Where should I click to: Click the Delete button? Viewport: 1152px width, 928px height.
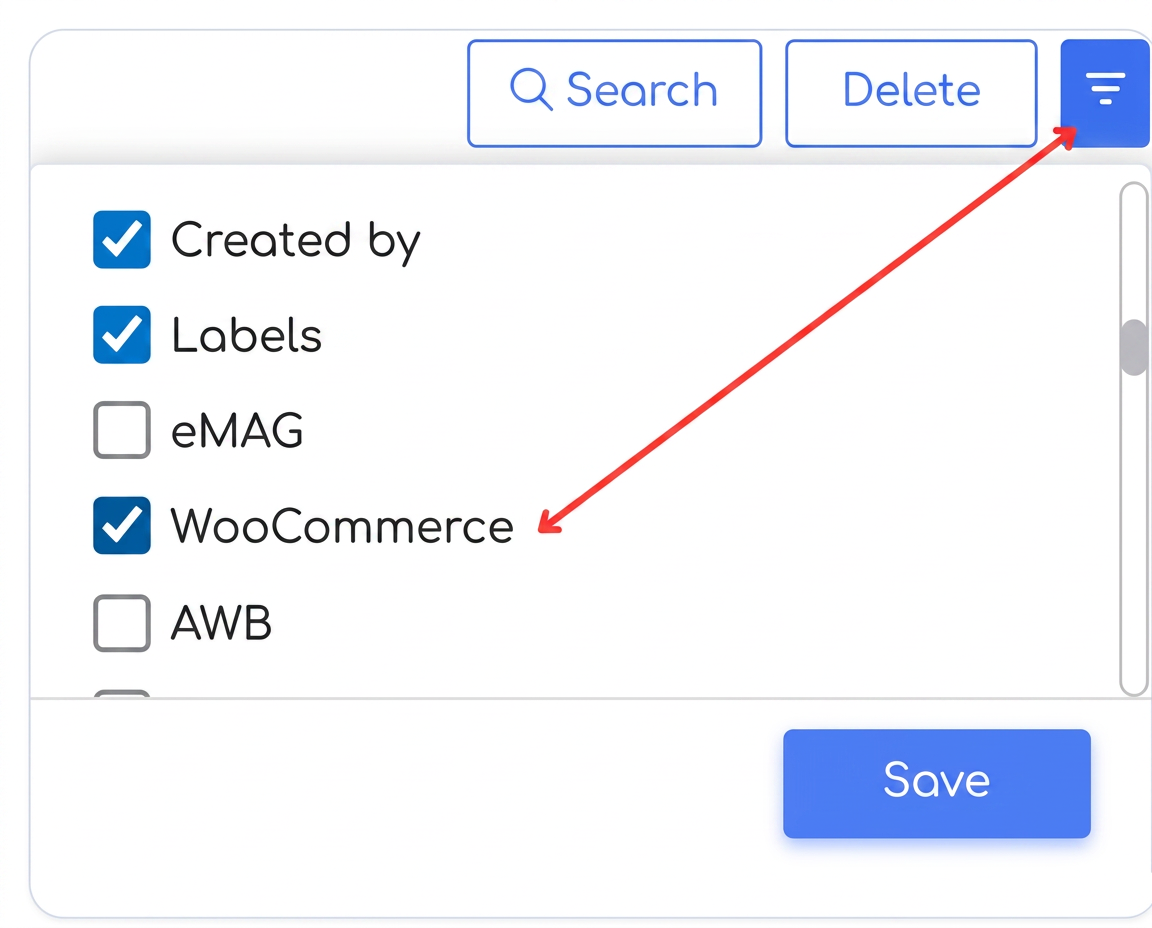coord(911,93)
